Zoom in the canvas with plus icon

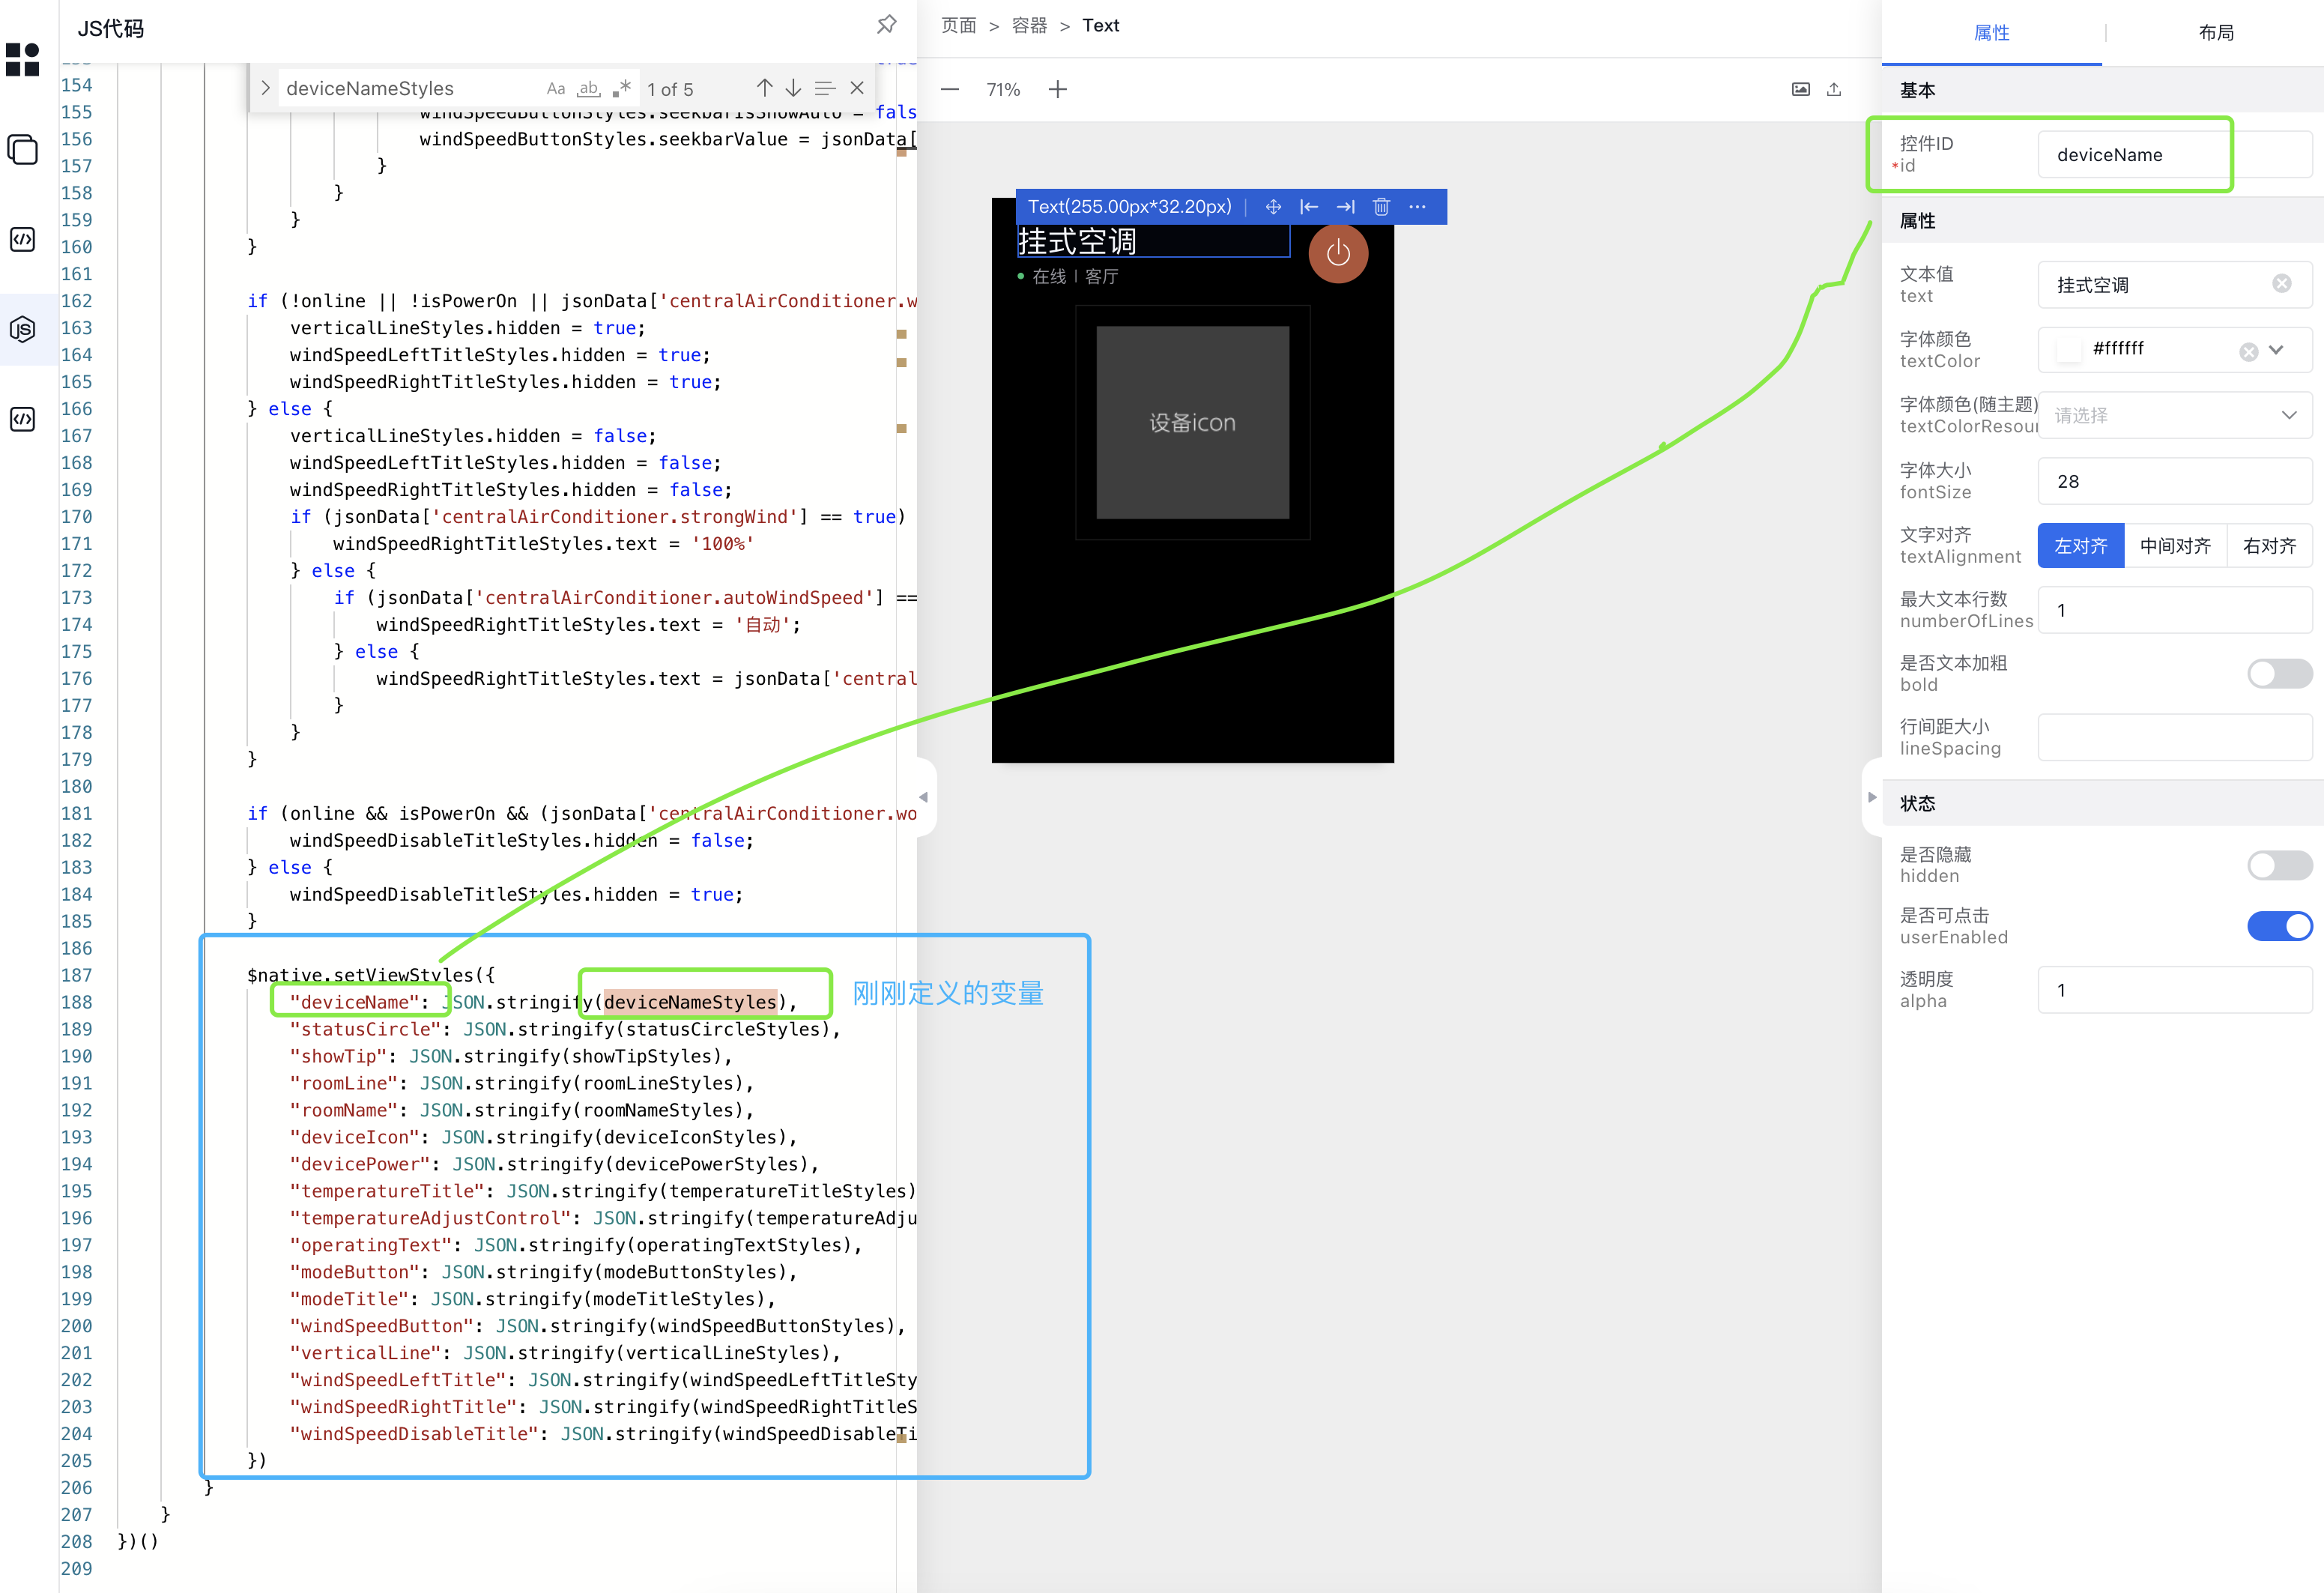coord(1057,89)
